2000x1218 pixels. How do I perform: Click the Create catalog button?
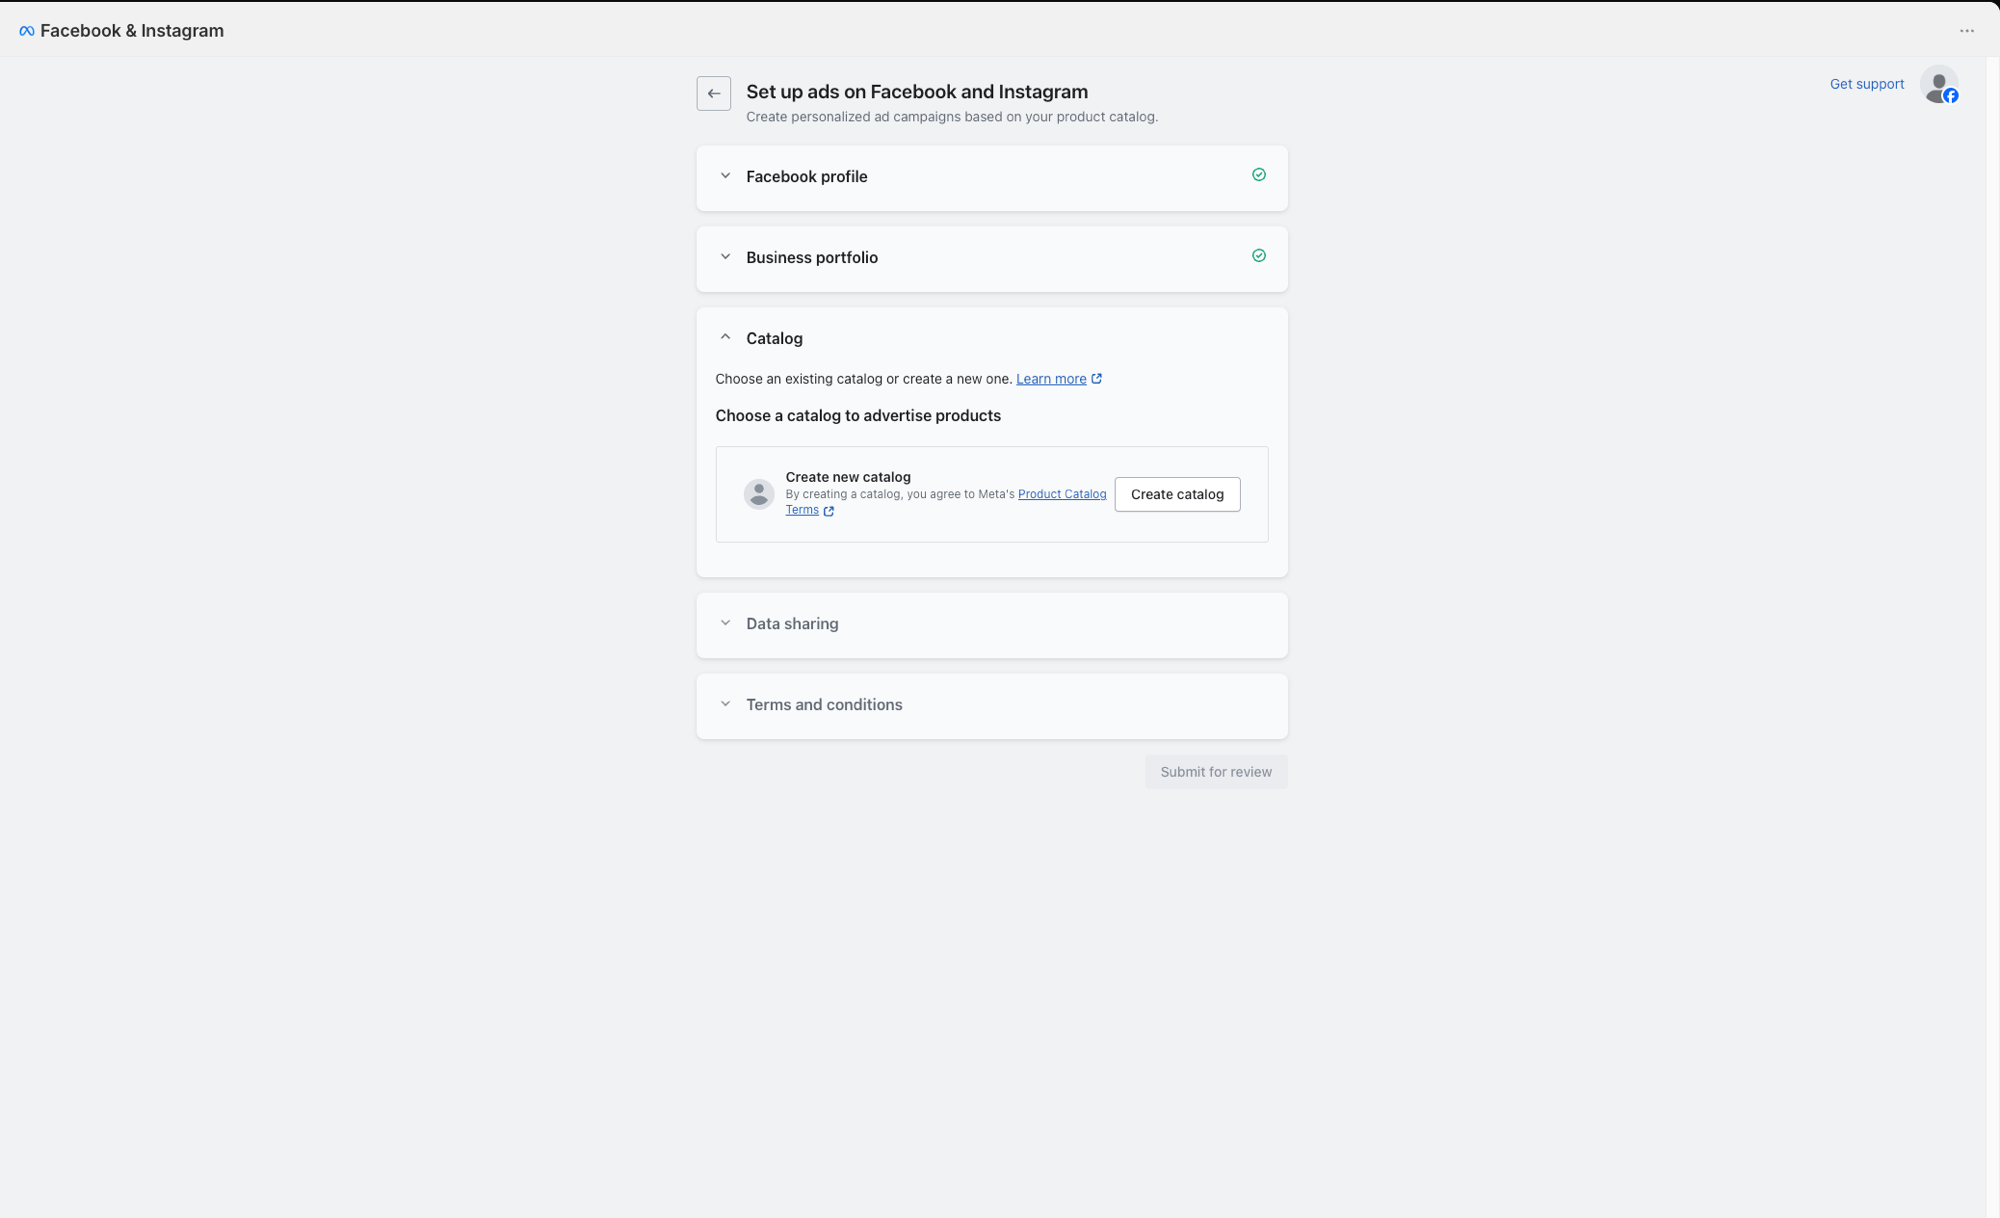point(1177,494)
